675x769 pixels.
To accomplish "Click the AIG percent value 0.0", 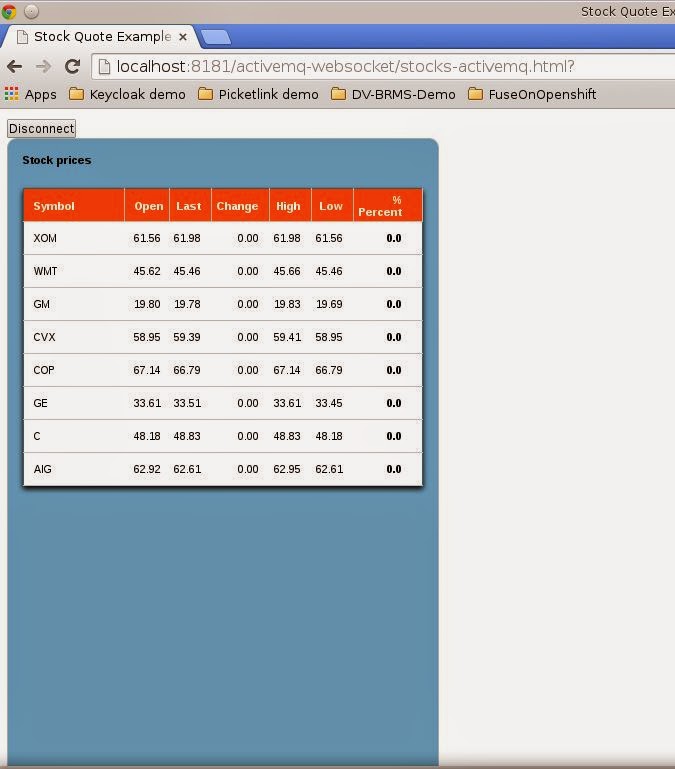I will click(394, 469).
